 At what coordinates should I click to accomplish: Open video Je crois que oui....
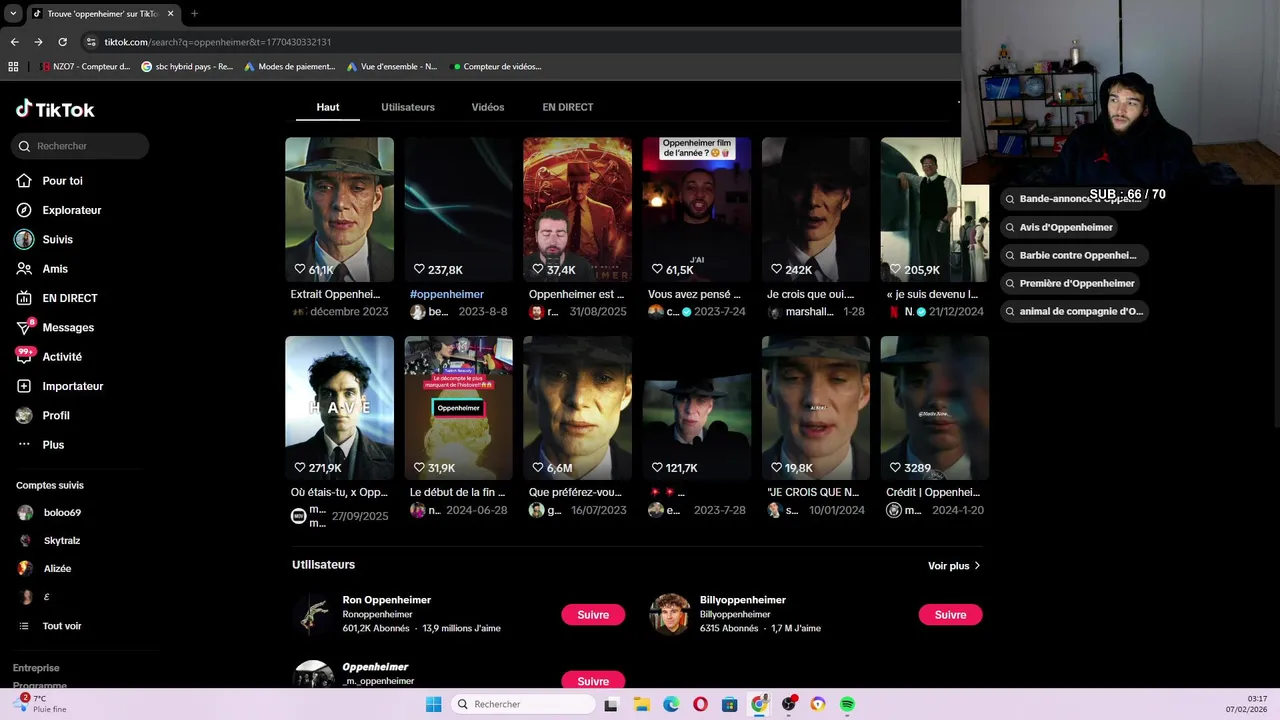click(x=815, y=210)
